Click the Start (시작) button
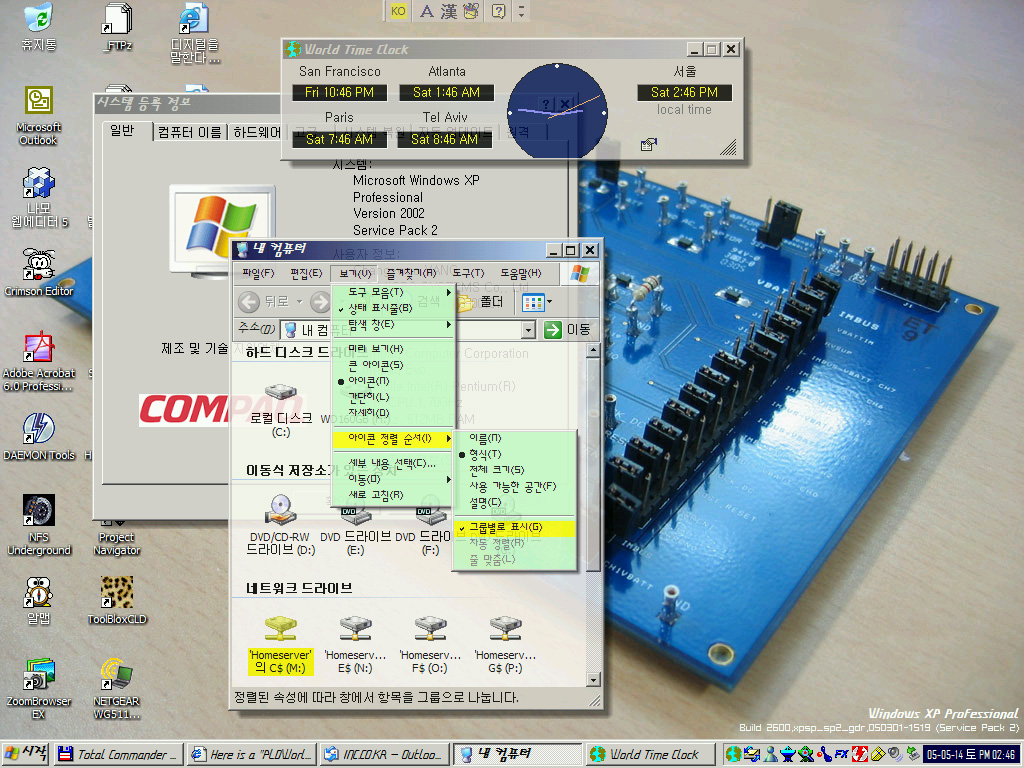 click(27, 754)
